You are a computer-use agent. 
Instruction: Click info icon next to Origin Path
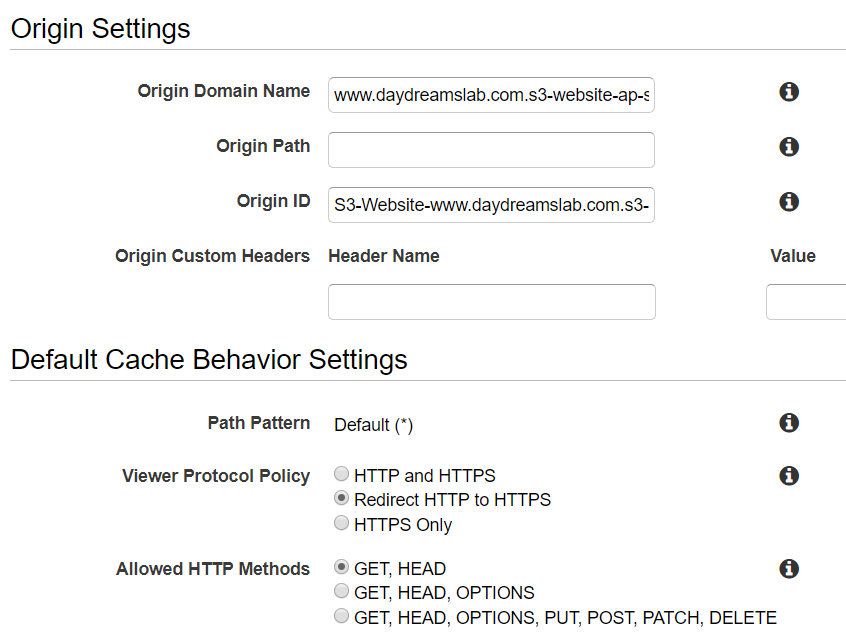pyautogui.click(x=789, y=147)
